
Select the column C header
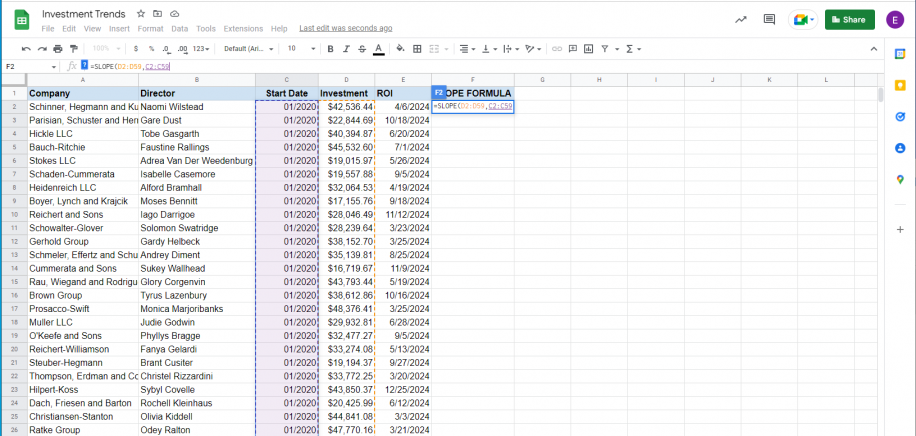coord(287,79)
